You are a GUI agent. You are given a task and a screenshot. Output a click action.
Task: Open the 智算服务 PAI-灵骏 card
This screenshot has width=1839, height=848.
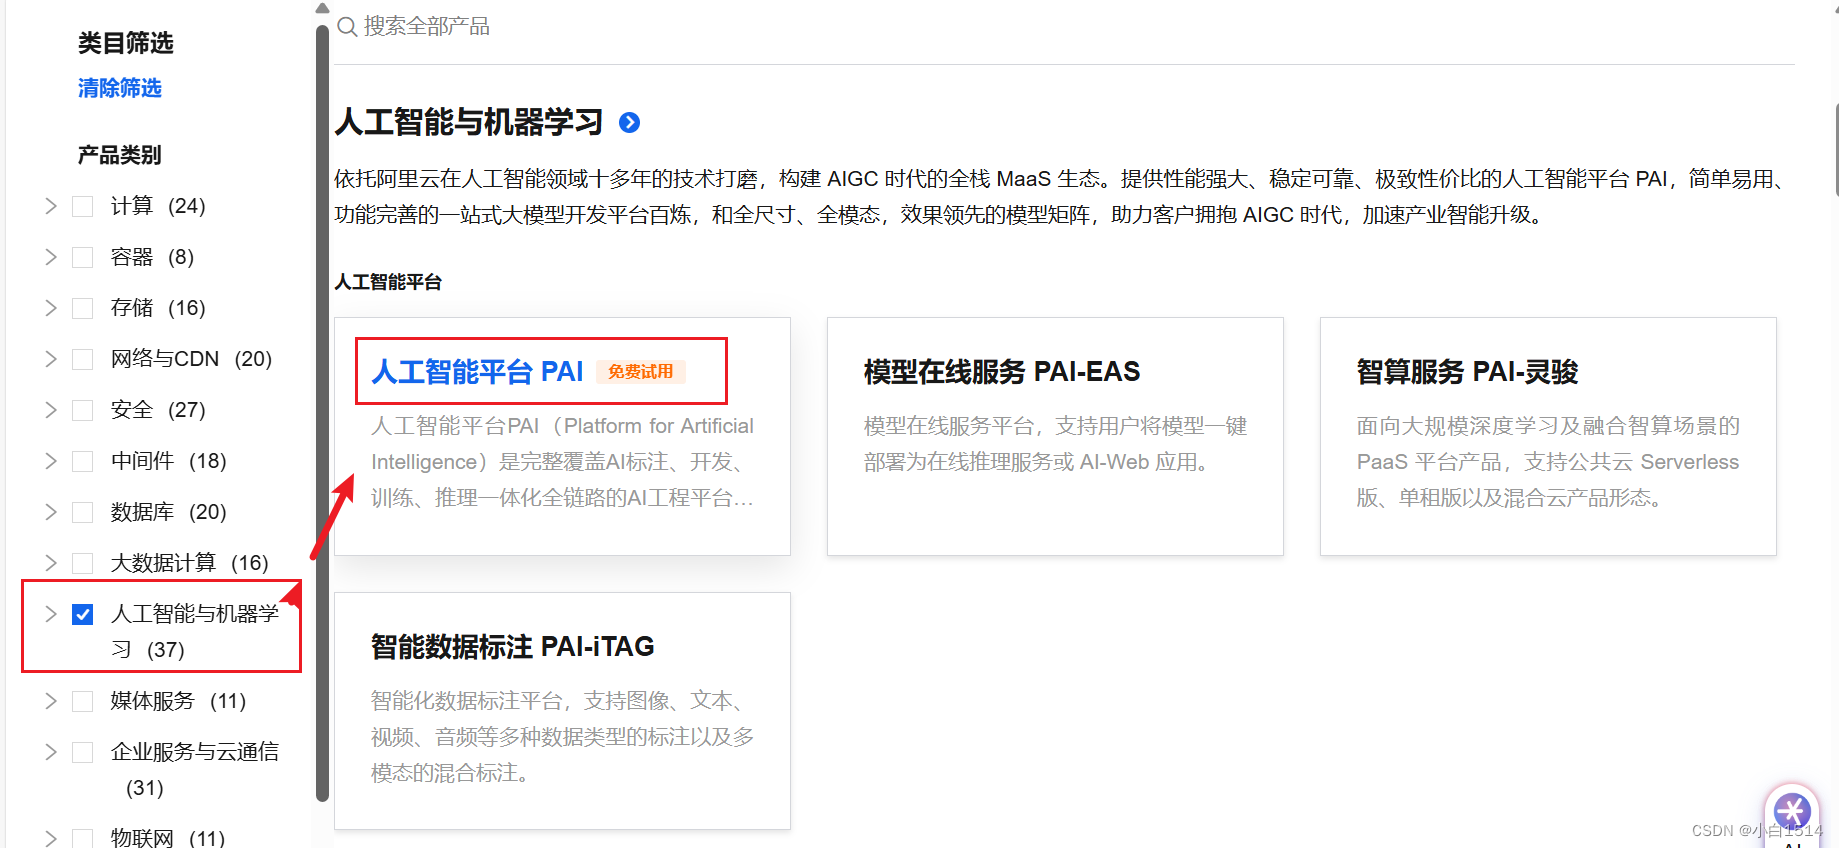[x=1548, y=436]
